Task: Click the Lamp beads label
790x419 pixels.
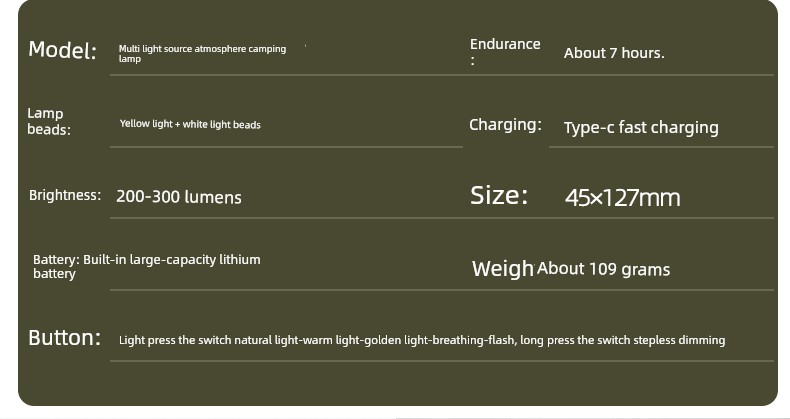Action: click(49, 121)
